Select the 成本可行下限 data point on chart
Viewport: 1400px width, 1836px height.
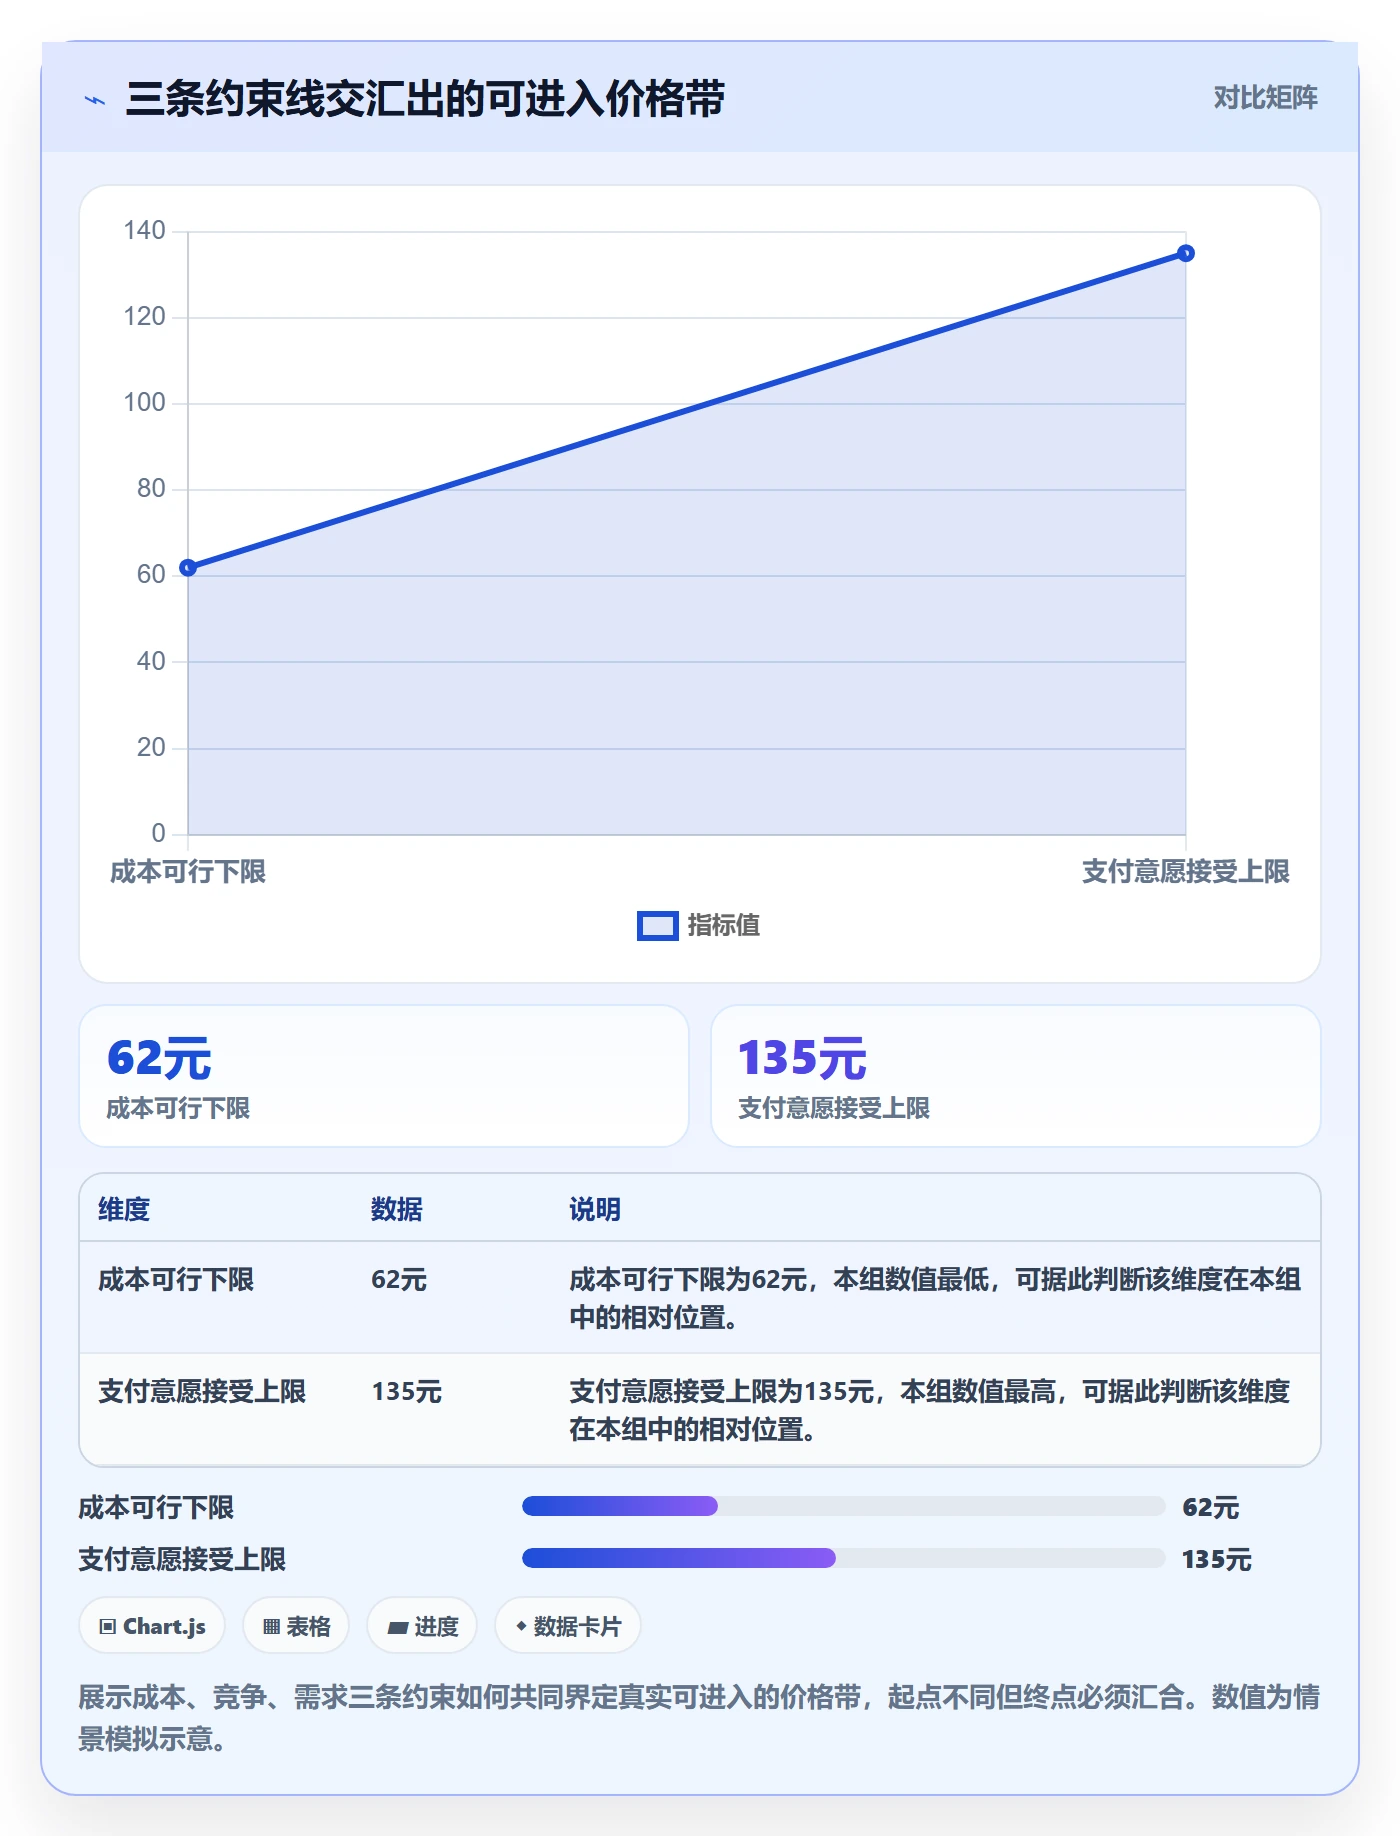pyautogui.click(x=188, y=568)
